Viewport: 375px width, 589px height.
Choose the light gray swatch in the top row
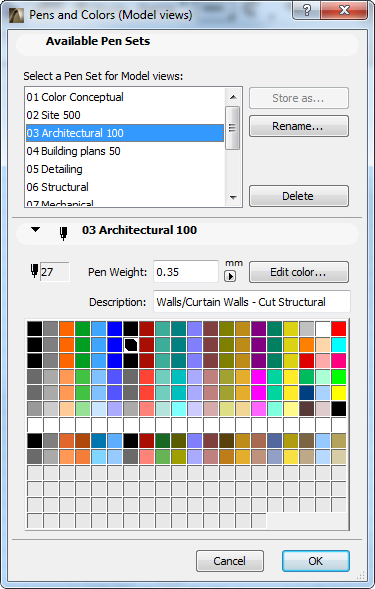pos(307,329)
